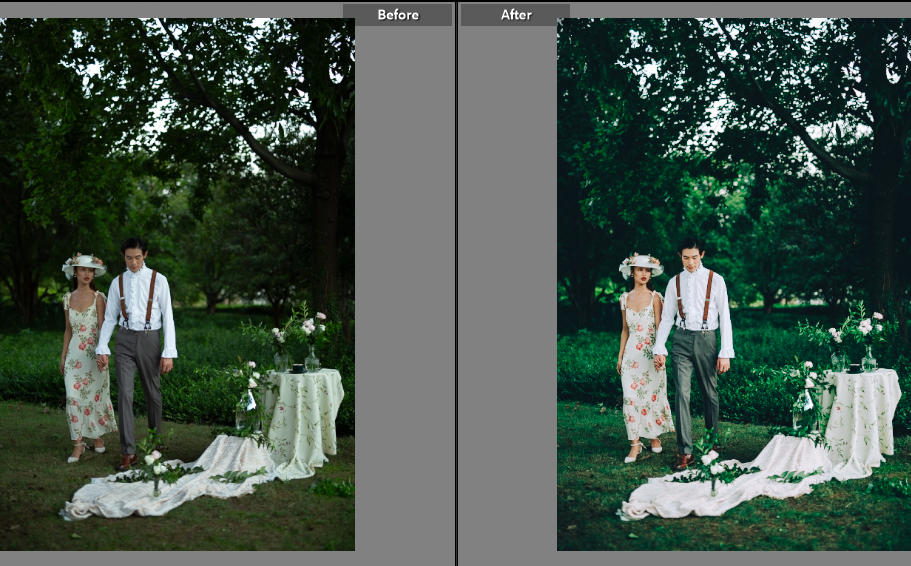Click the flower vase on table in Before photo
911x566 pixels.
point(312,357)
